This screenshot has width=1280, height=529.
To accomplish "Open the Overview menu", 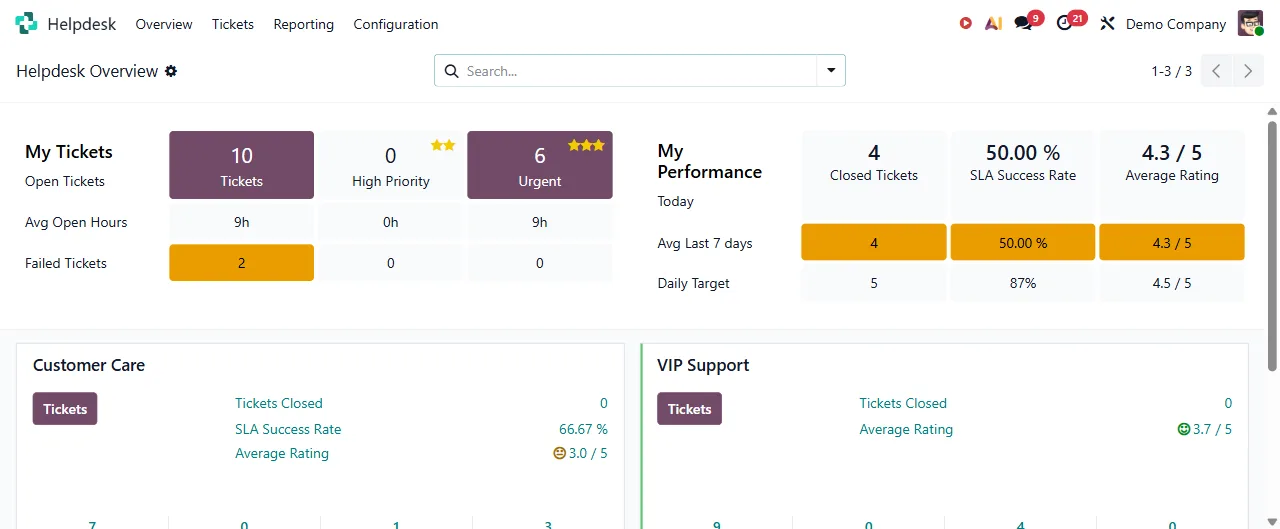I will pos(164,24).
